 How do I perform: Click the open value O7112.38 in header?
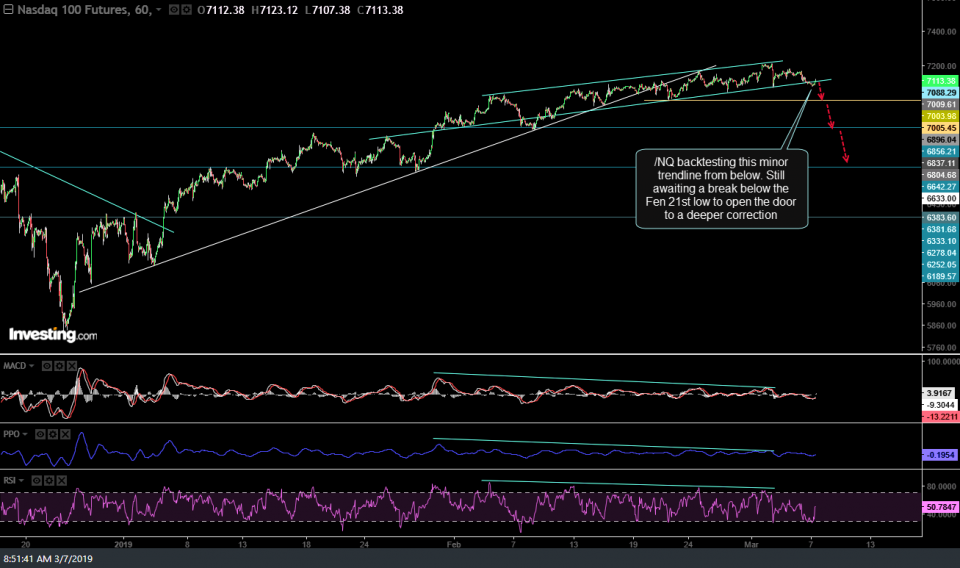click(x=221, y=10)
